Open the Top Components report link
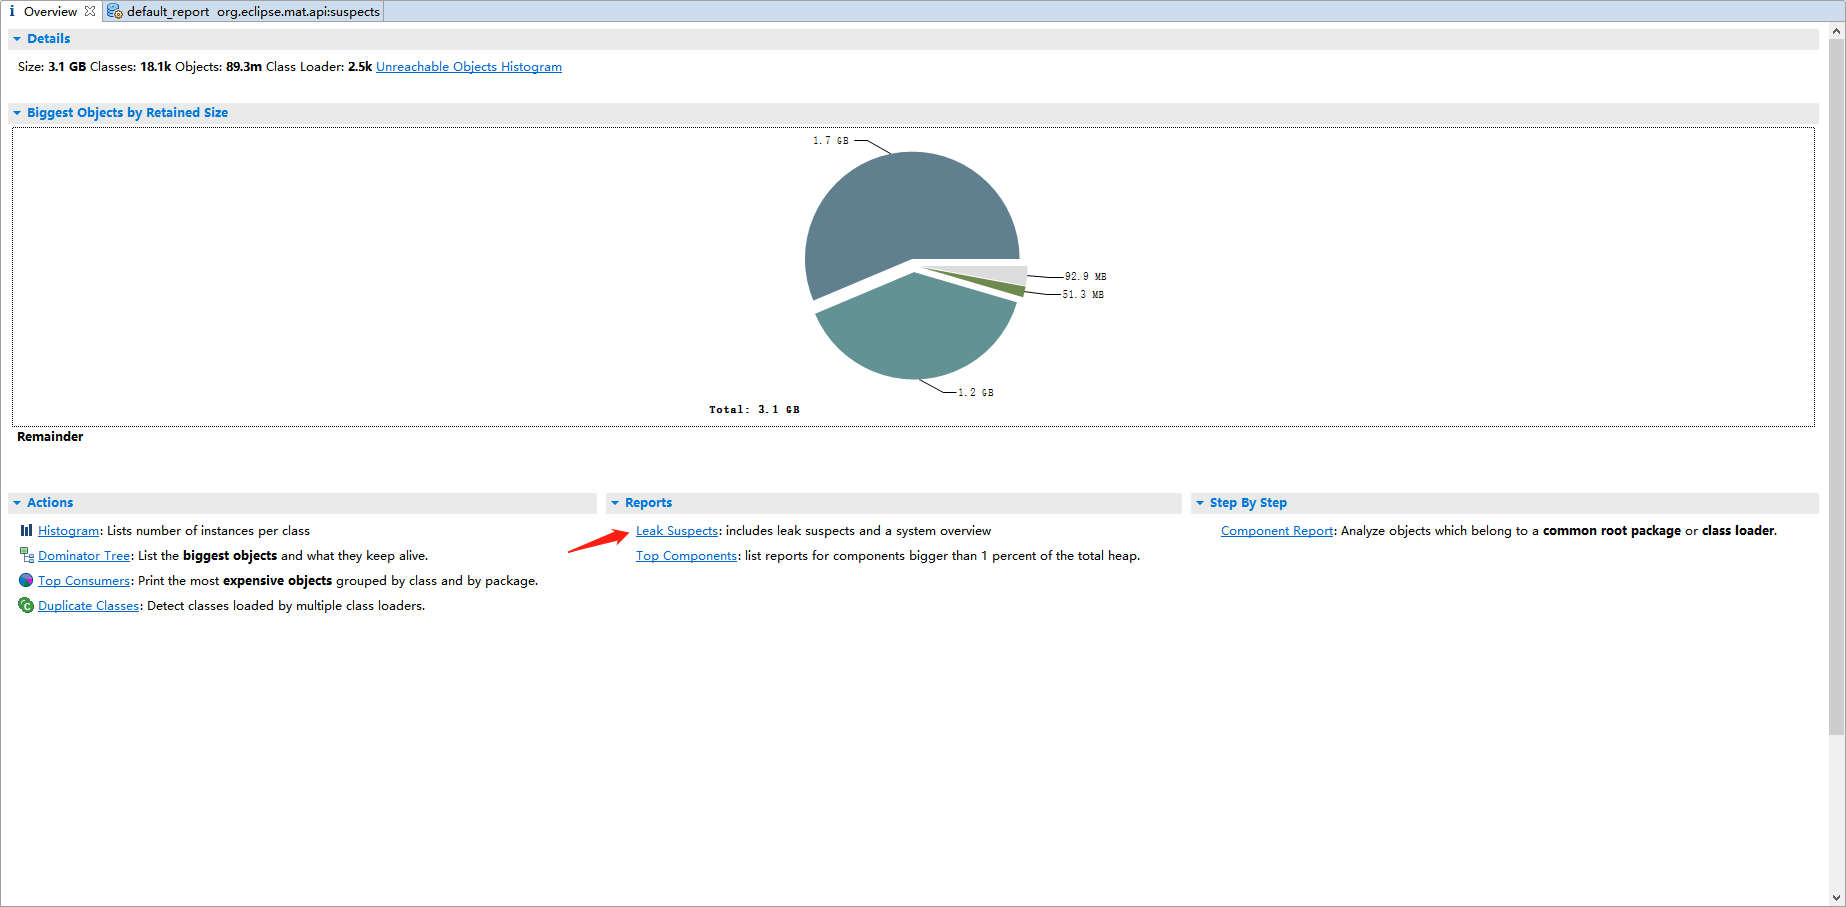Viewport: 1846px width, 907px height. pos(687,556)
